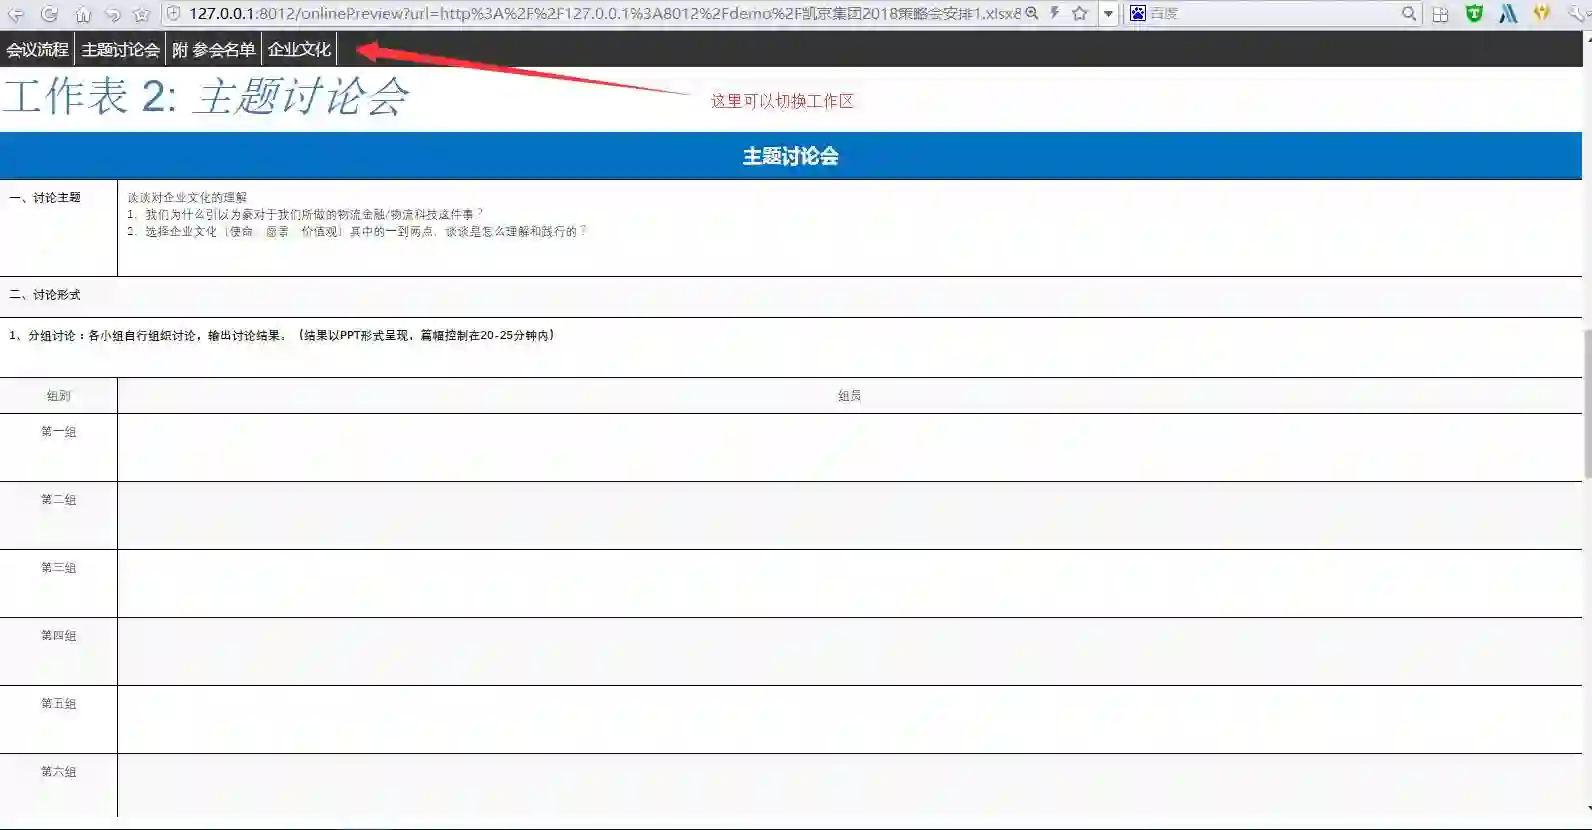Click the site security shield icon in address bar
Screen dimensions: 1592x830
[x=173, y=13]
